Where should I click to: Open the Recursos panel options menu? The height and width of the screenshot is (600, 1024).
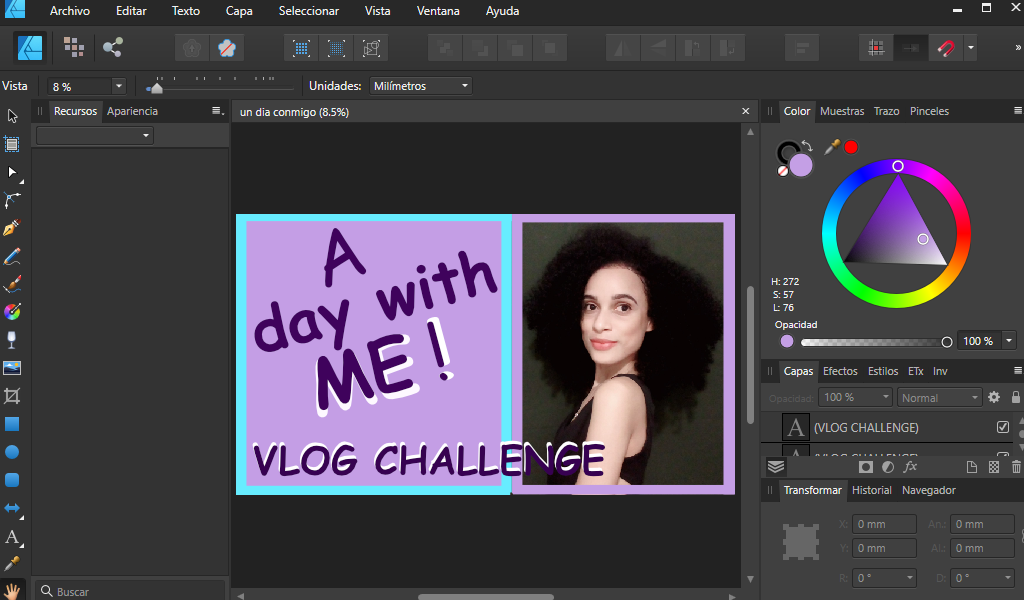(217, 111)
